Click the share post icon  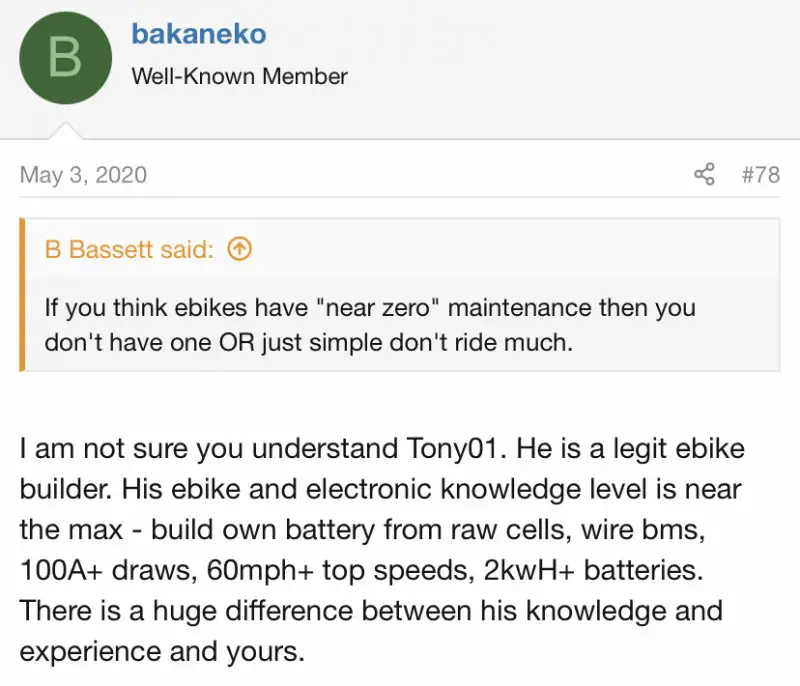click(x=705, y=175)
